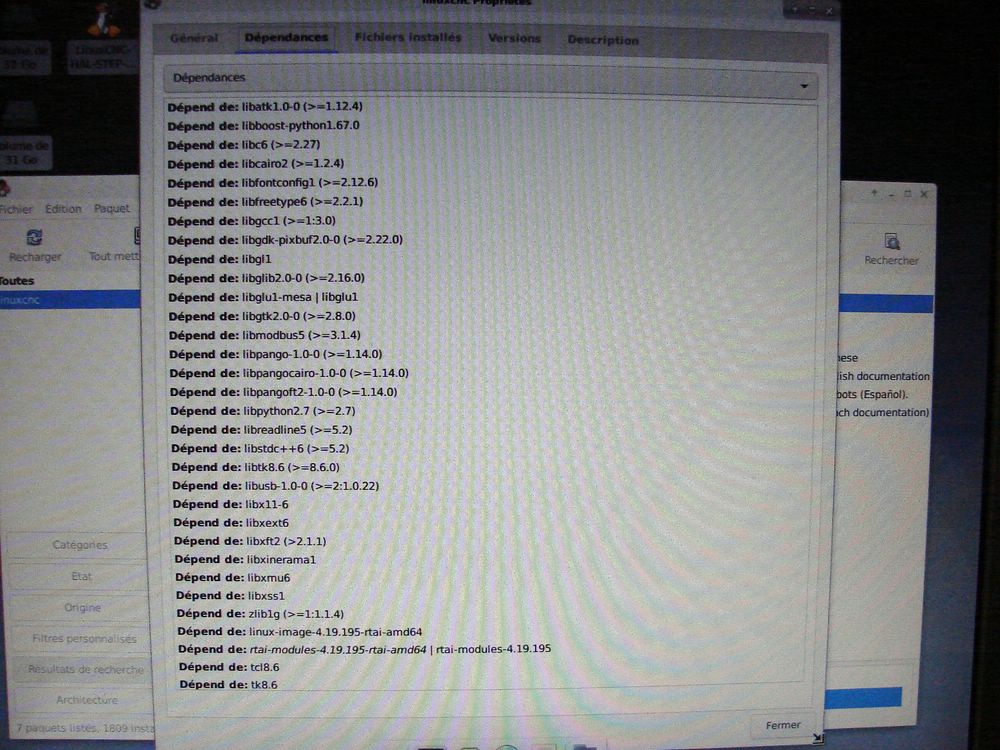The height and width of the screenshot is (750, 1000).
Task: Open the Paquet menu in Synaptic
Action: [x=112, y=208]
